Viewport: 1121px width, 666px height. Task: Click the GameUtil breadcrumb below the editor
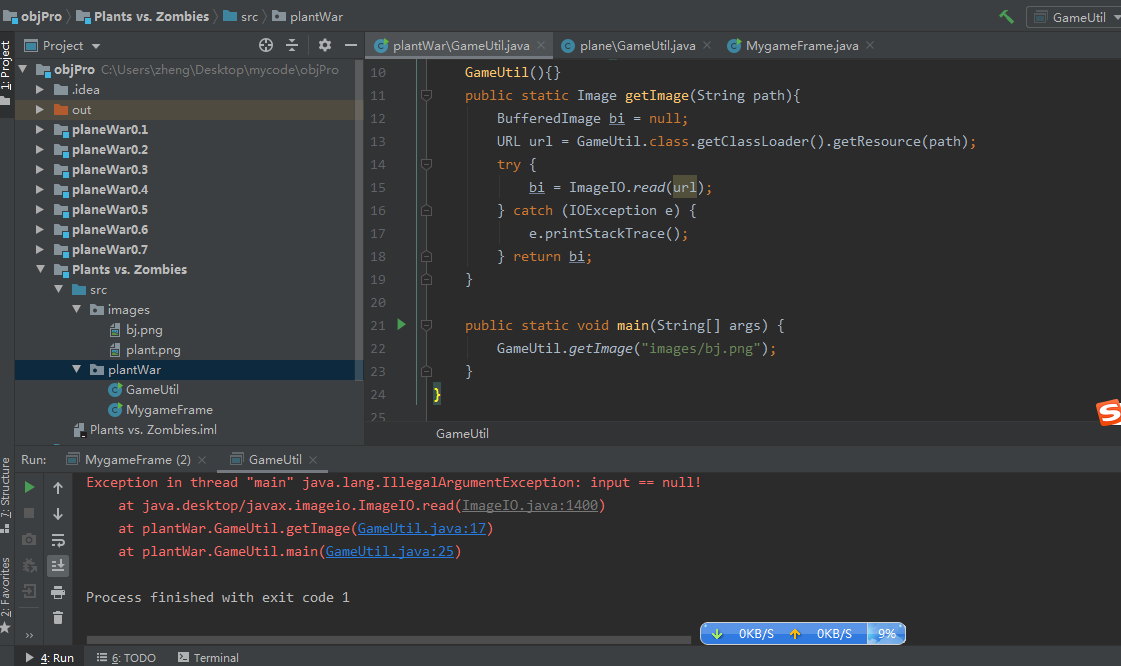[463, 434]
